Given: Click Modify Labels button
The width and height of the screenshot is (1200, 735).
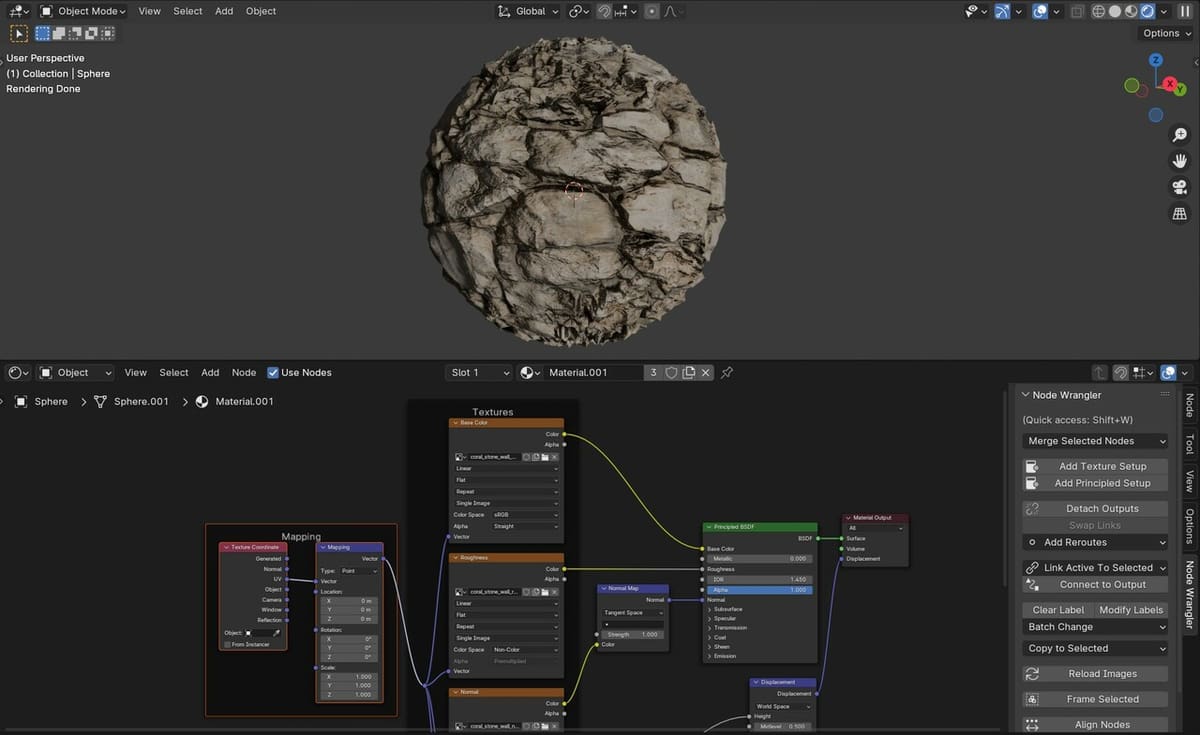Looking at the screenshot, I should tap(1131, 610).
